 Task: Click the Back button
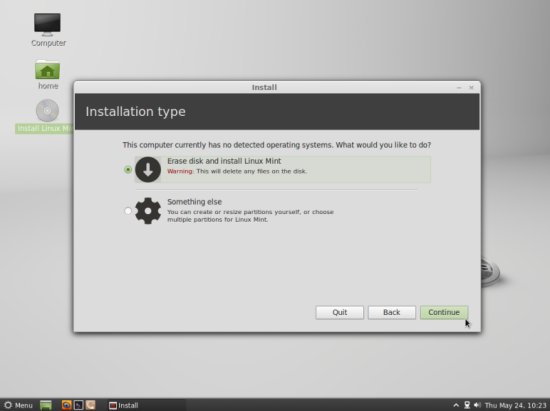click(391, 312)
